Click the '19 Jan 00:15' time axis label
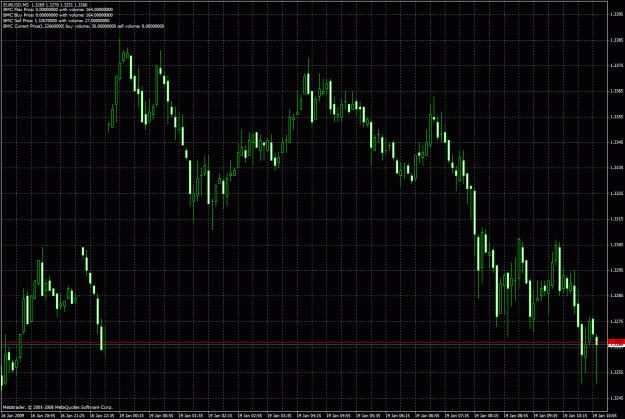 tap(131, 415)
